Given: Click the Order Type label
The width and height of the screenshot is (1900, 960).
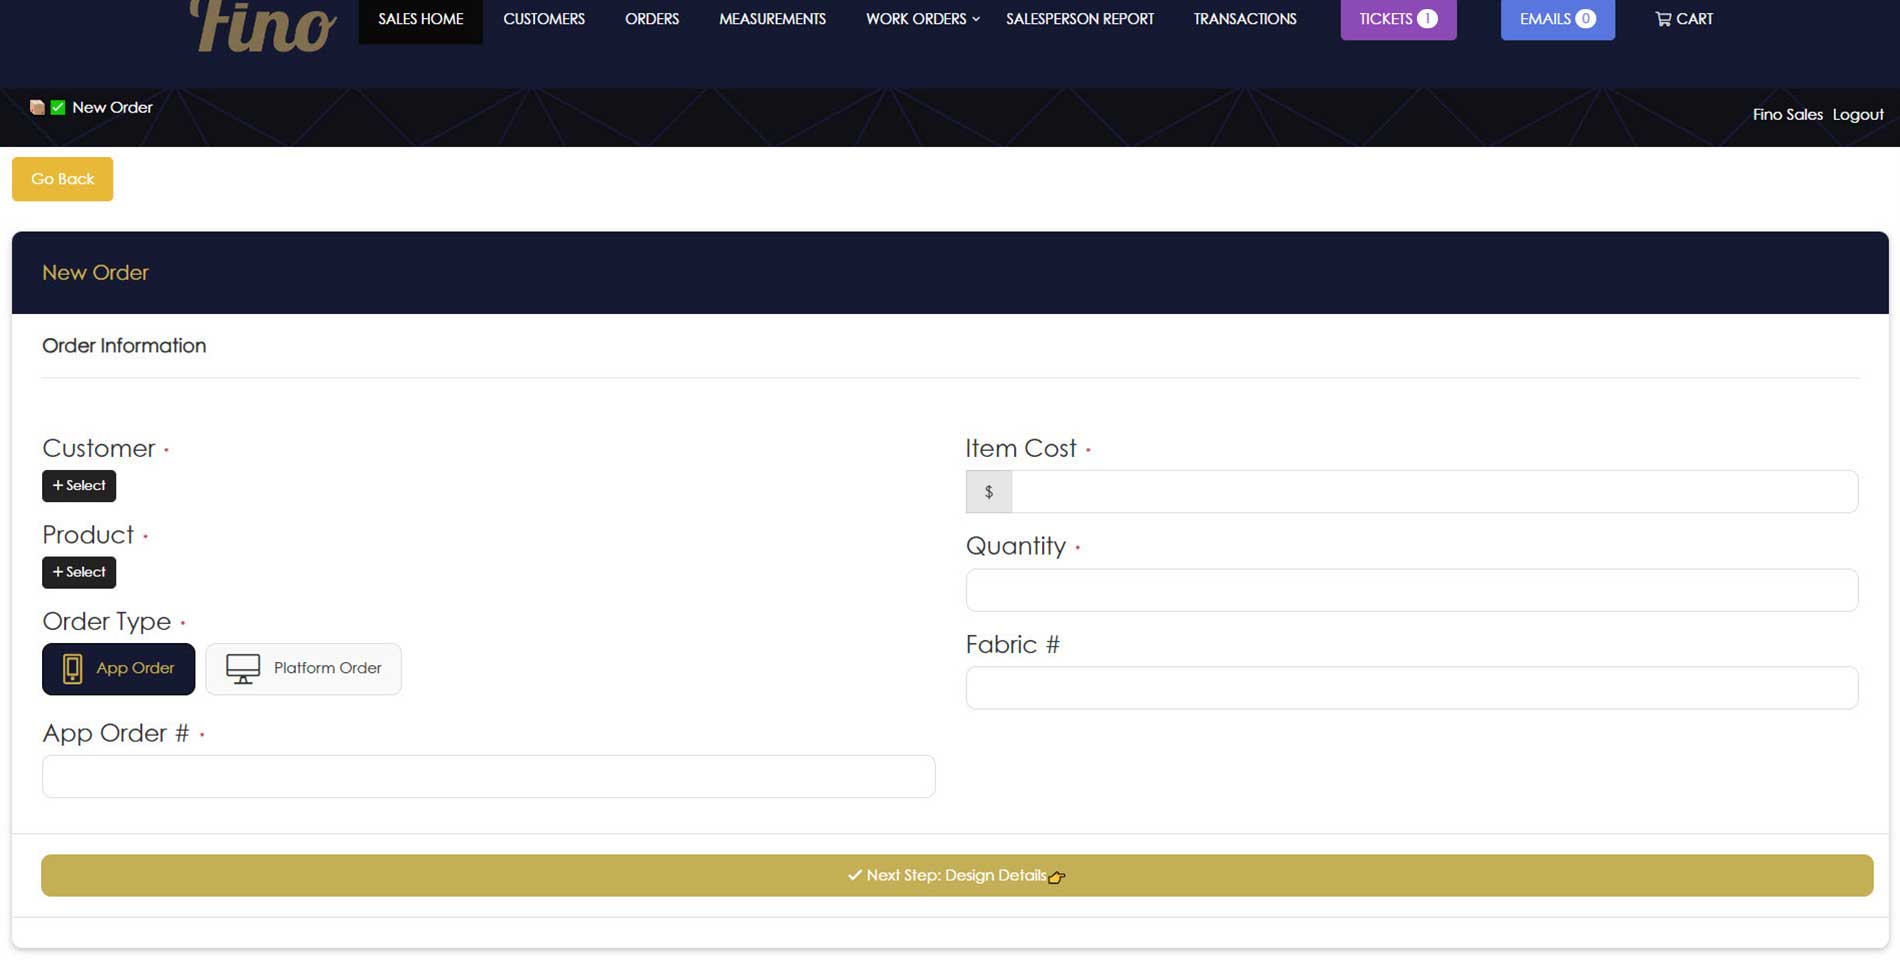Looking at the screenshot, I should pyautogui.click(x=106, y=621).
